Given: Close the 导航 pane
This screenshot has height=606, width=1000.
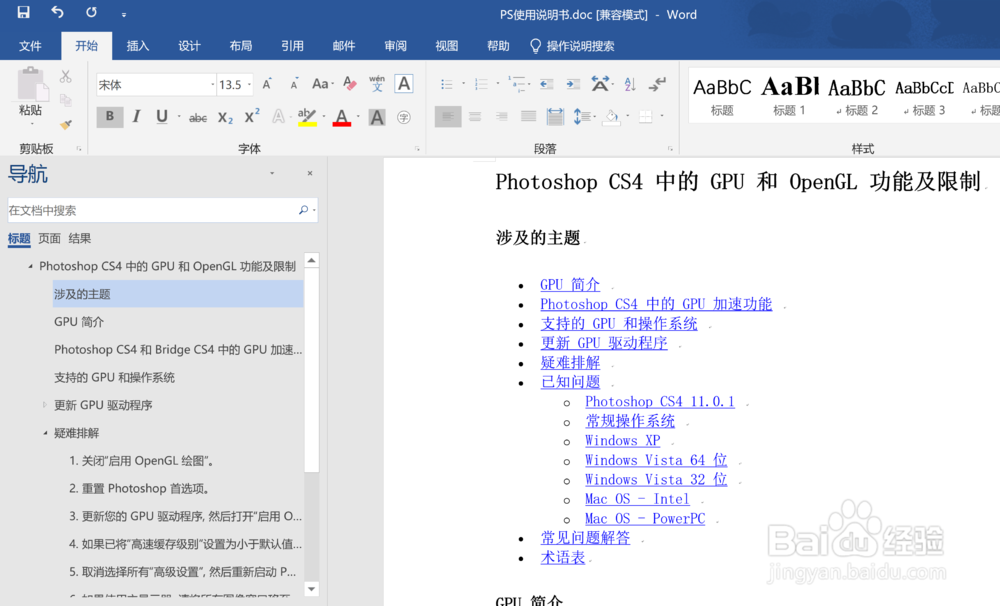Looking at the screenshot, I should click(310, 174).
